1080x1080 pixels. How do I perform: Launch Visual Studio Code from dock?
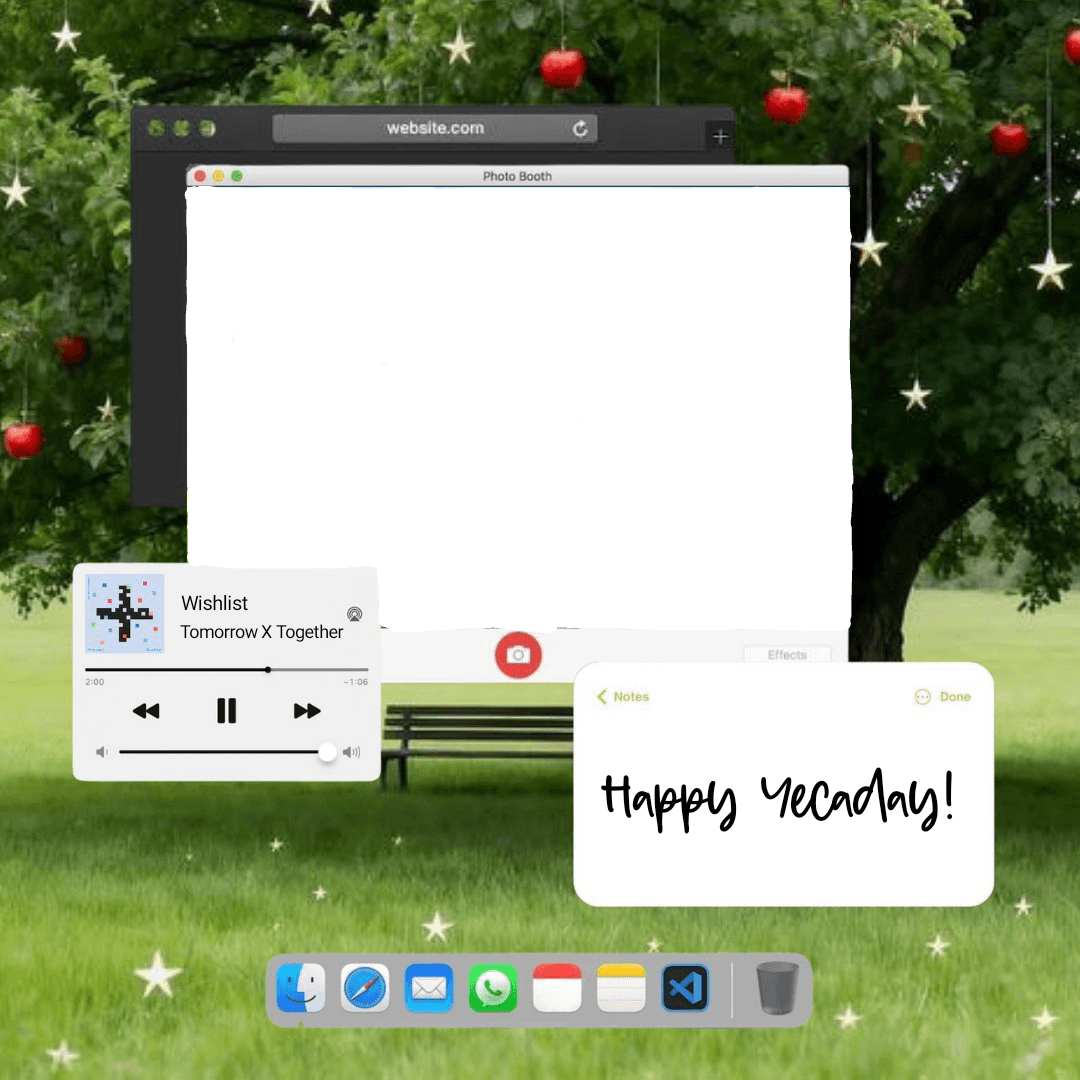[685, 988]
